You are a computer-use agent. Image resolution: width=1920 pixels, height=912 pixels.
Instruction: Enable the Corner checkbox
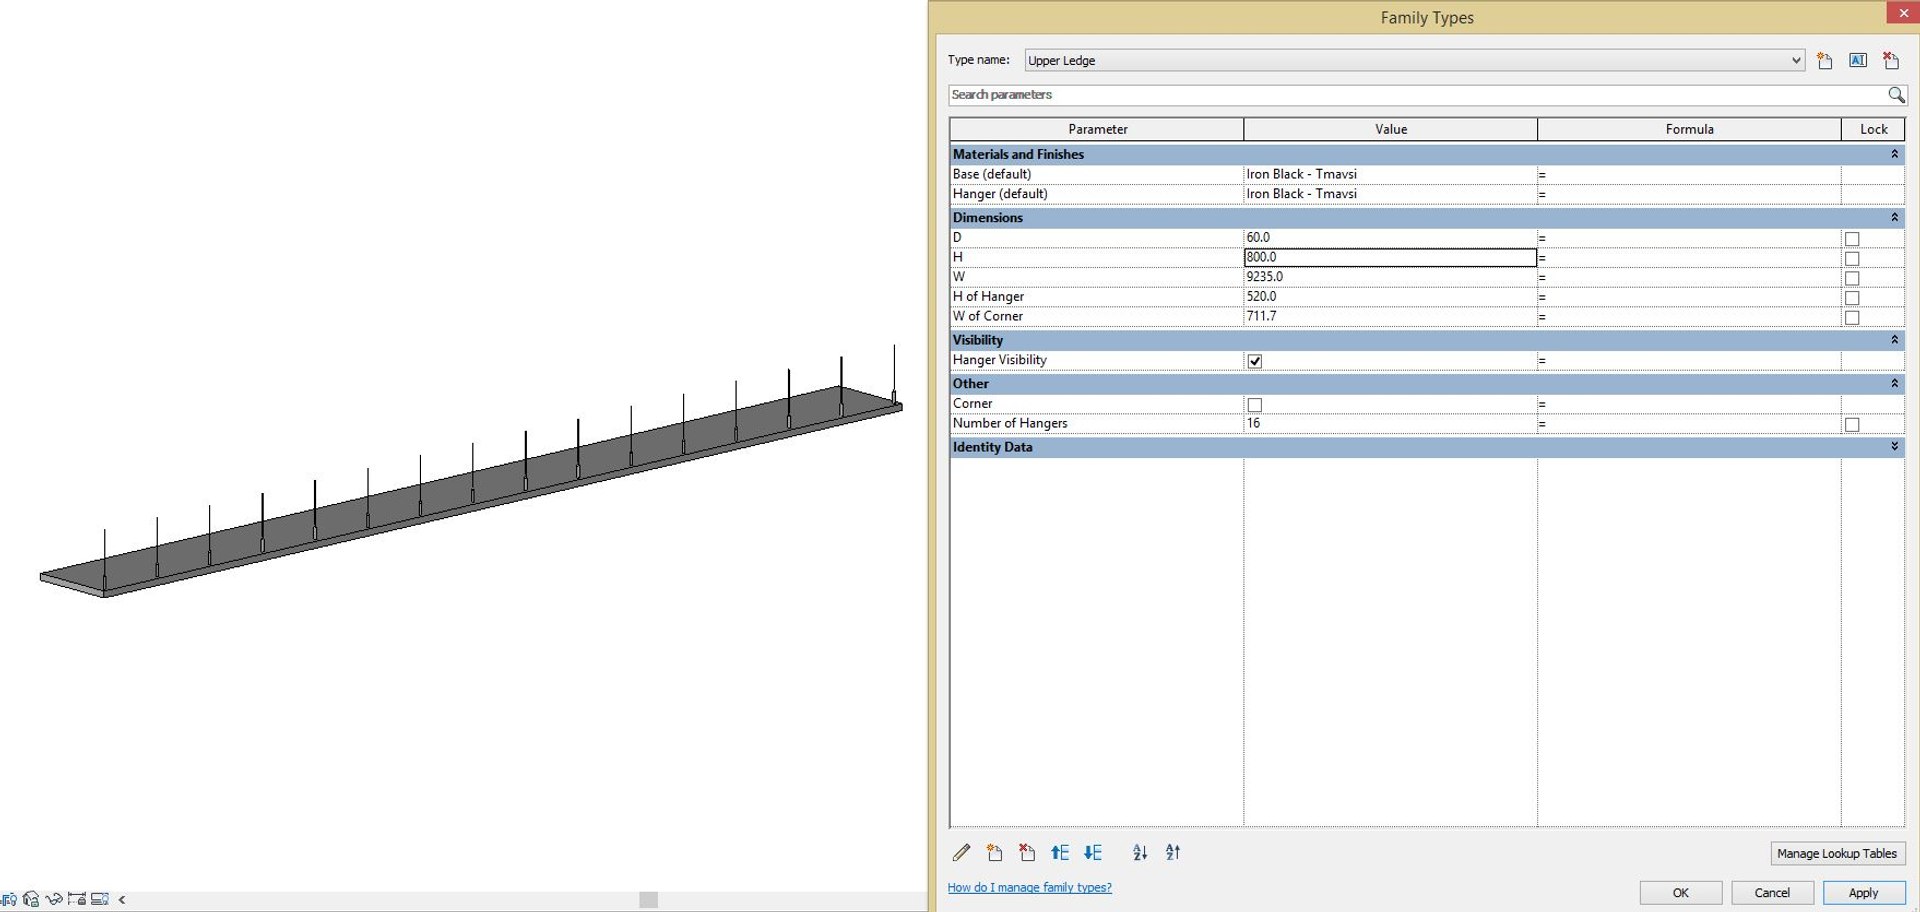point(1255,405)
